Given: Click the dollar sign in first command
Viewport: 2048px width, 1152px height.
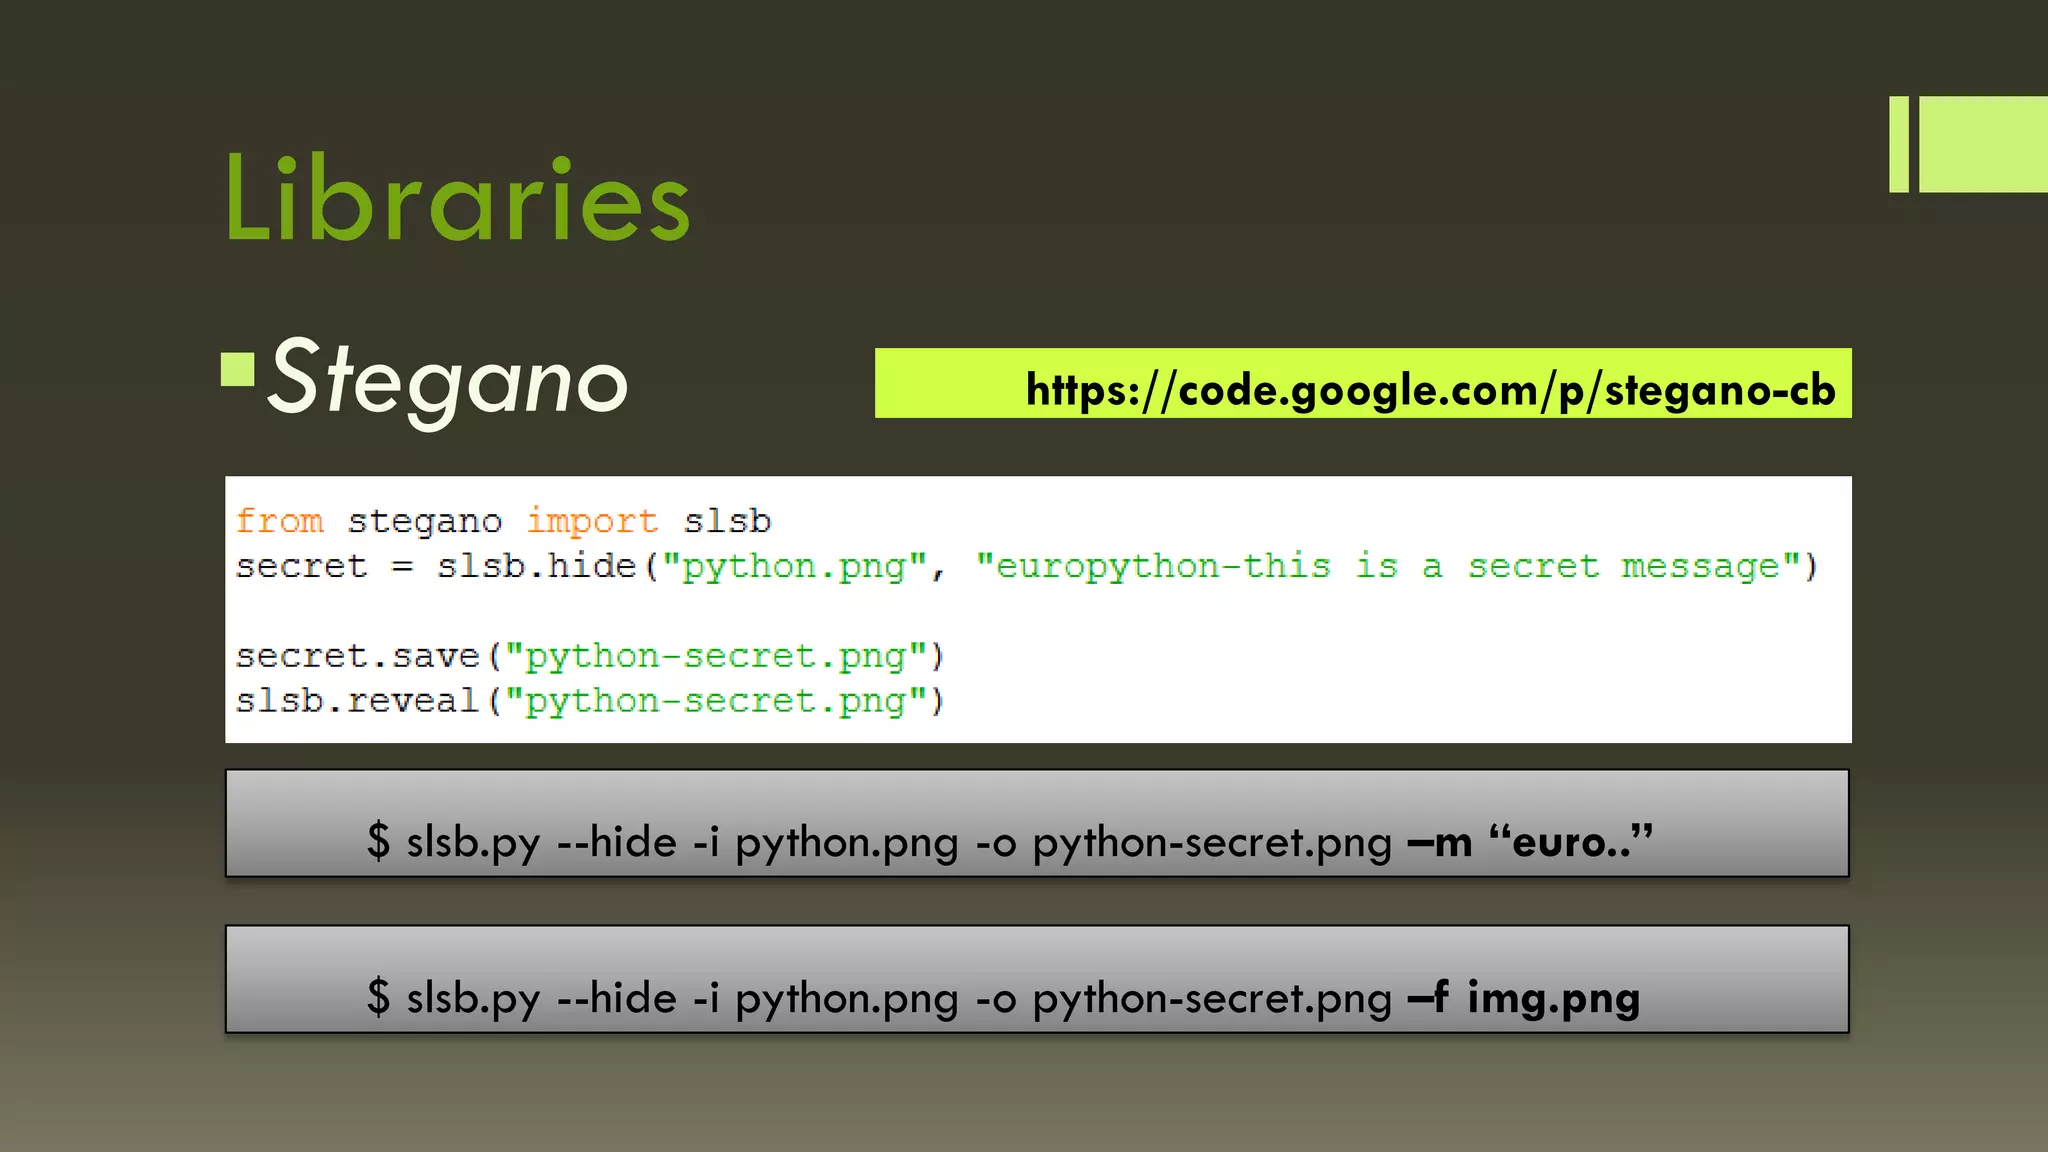Looking at the screenshot, I should (x=378, y=841).
